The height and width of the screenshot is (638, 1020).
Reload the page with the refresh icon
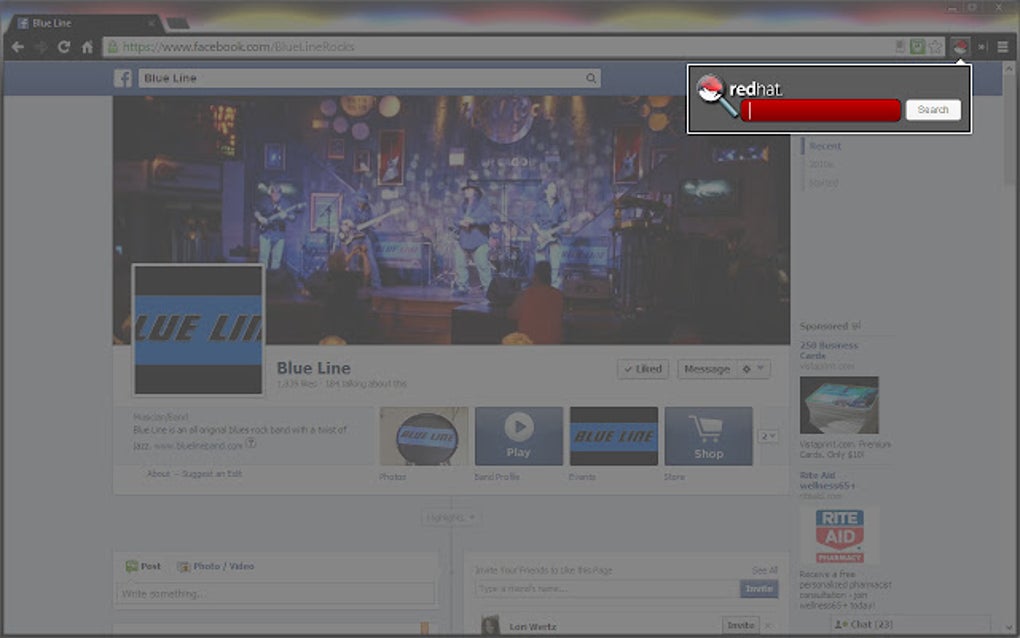(64, 47)
